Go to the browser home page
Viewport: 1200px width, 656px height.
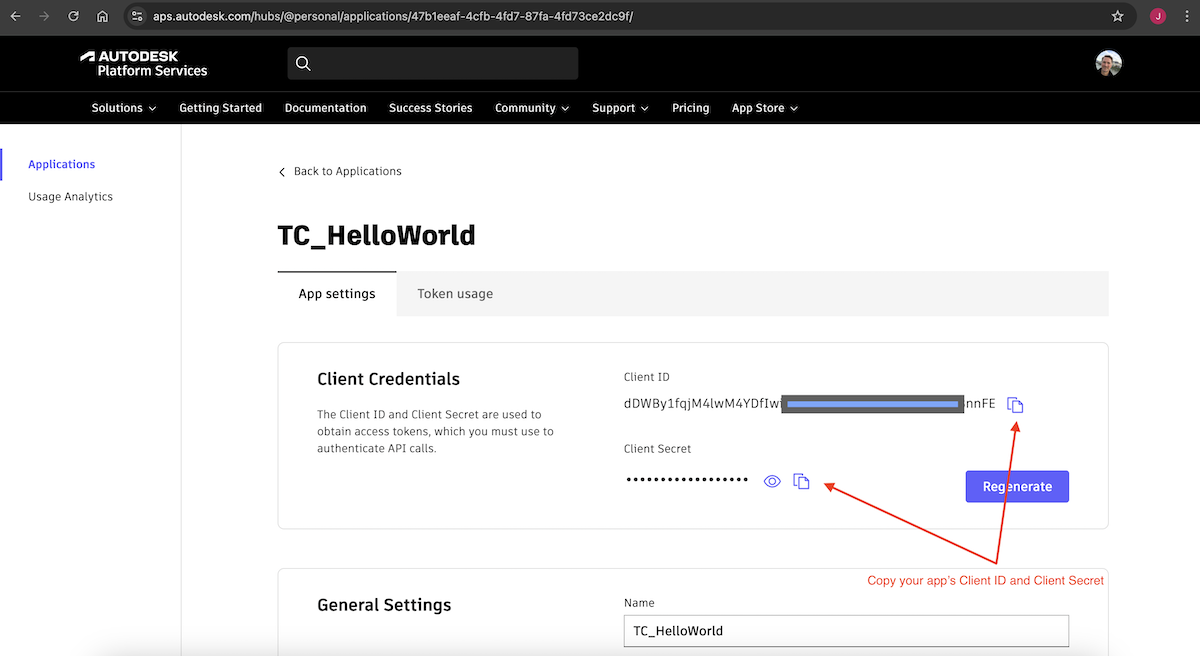(x=102, y=17)
